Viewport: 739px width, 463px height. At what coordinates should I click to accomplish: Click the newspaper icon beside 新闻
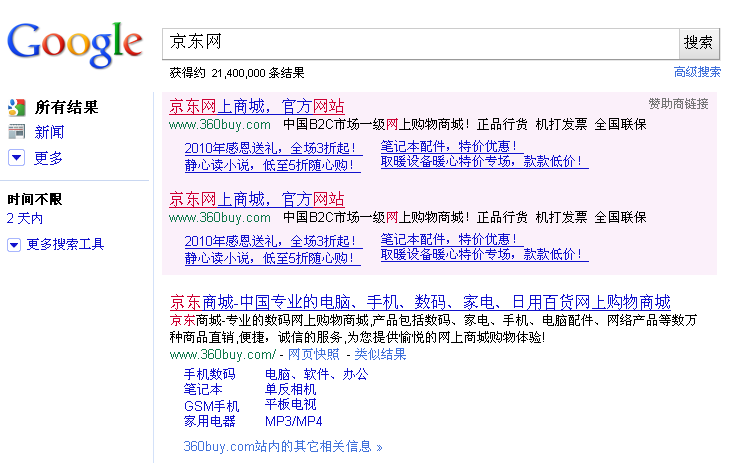click(16, 132)
